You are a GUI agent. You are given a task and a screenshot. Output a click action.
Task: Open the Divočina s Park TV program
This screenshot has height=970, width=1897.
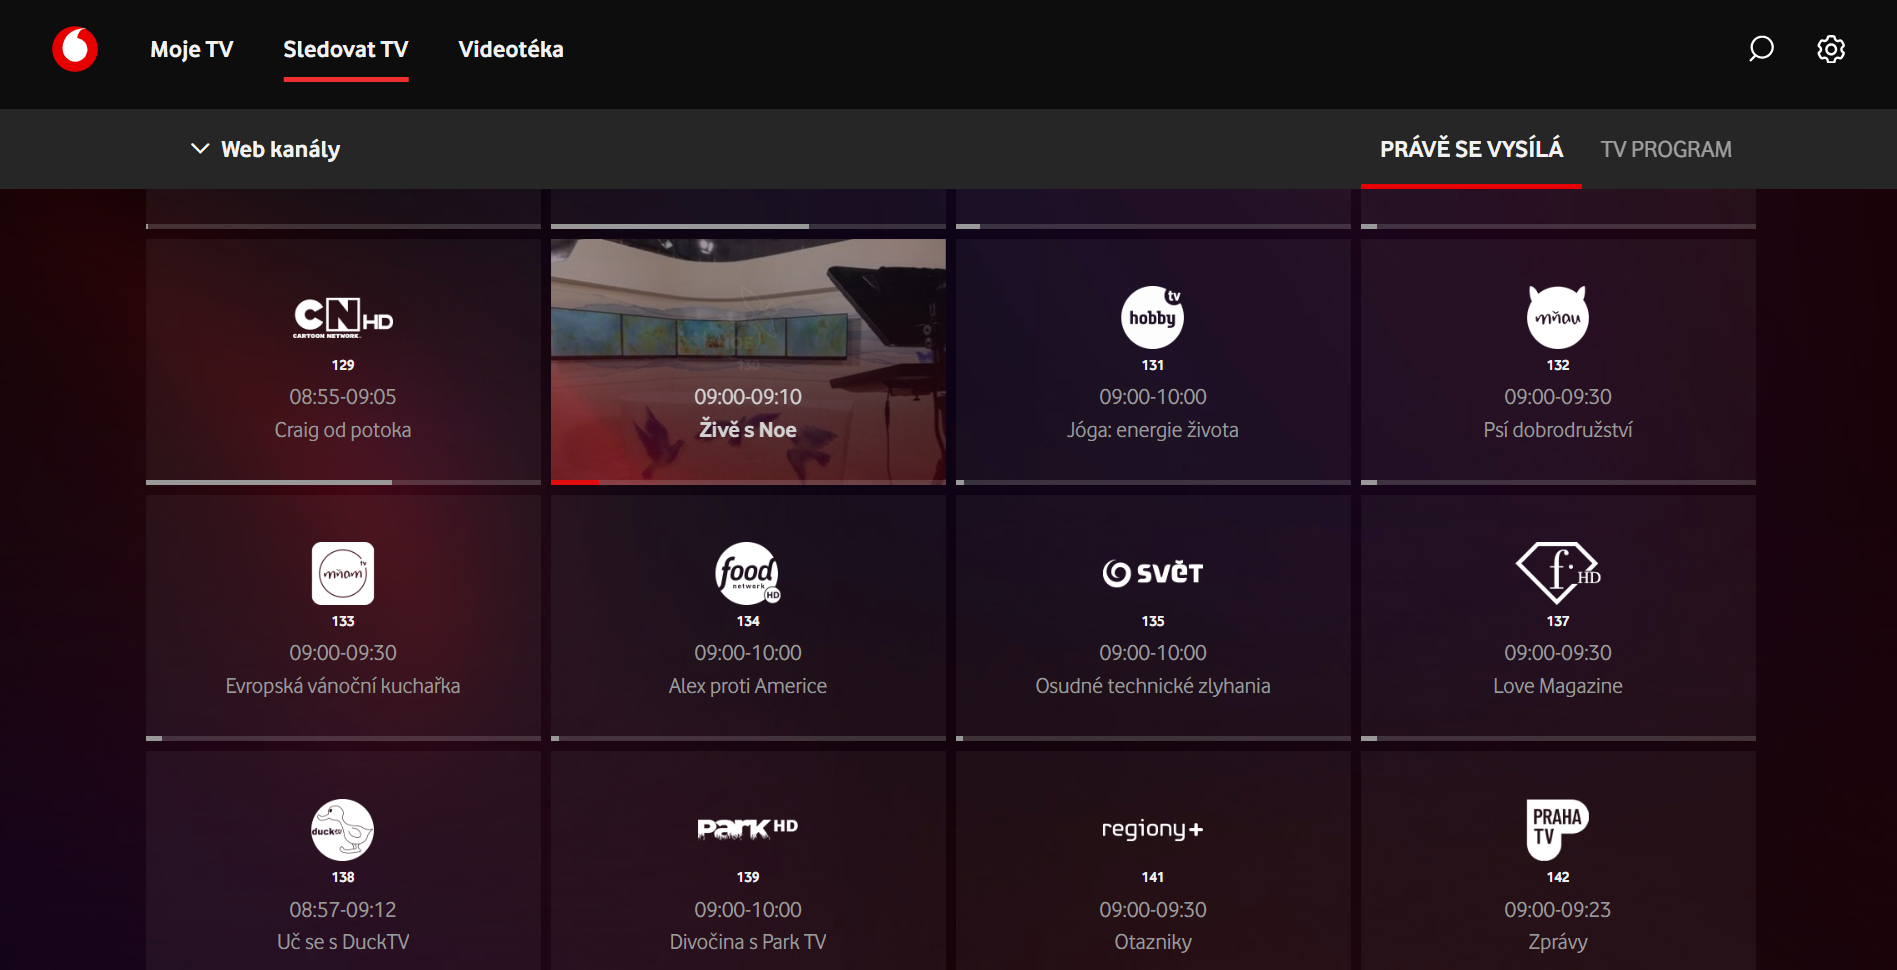click(x=747, y=942)
